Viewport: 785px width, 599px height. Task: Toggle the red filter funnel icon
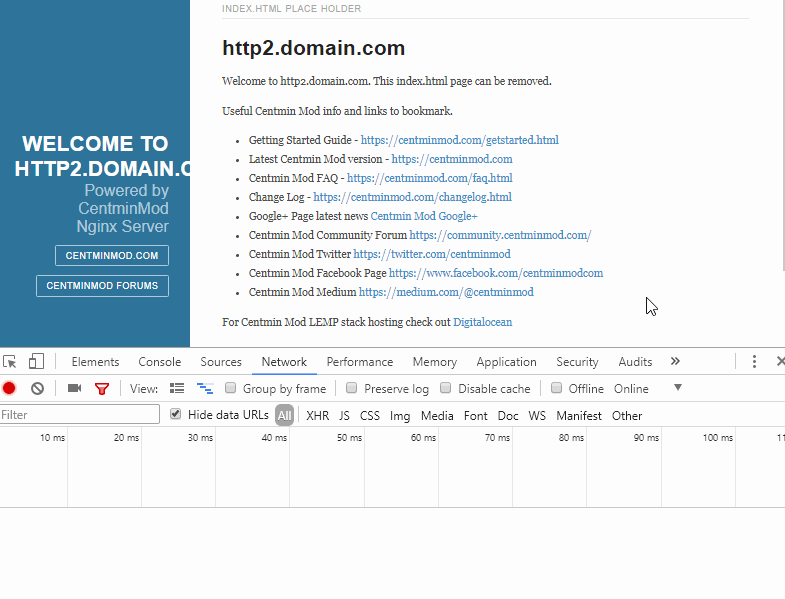102,389
